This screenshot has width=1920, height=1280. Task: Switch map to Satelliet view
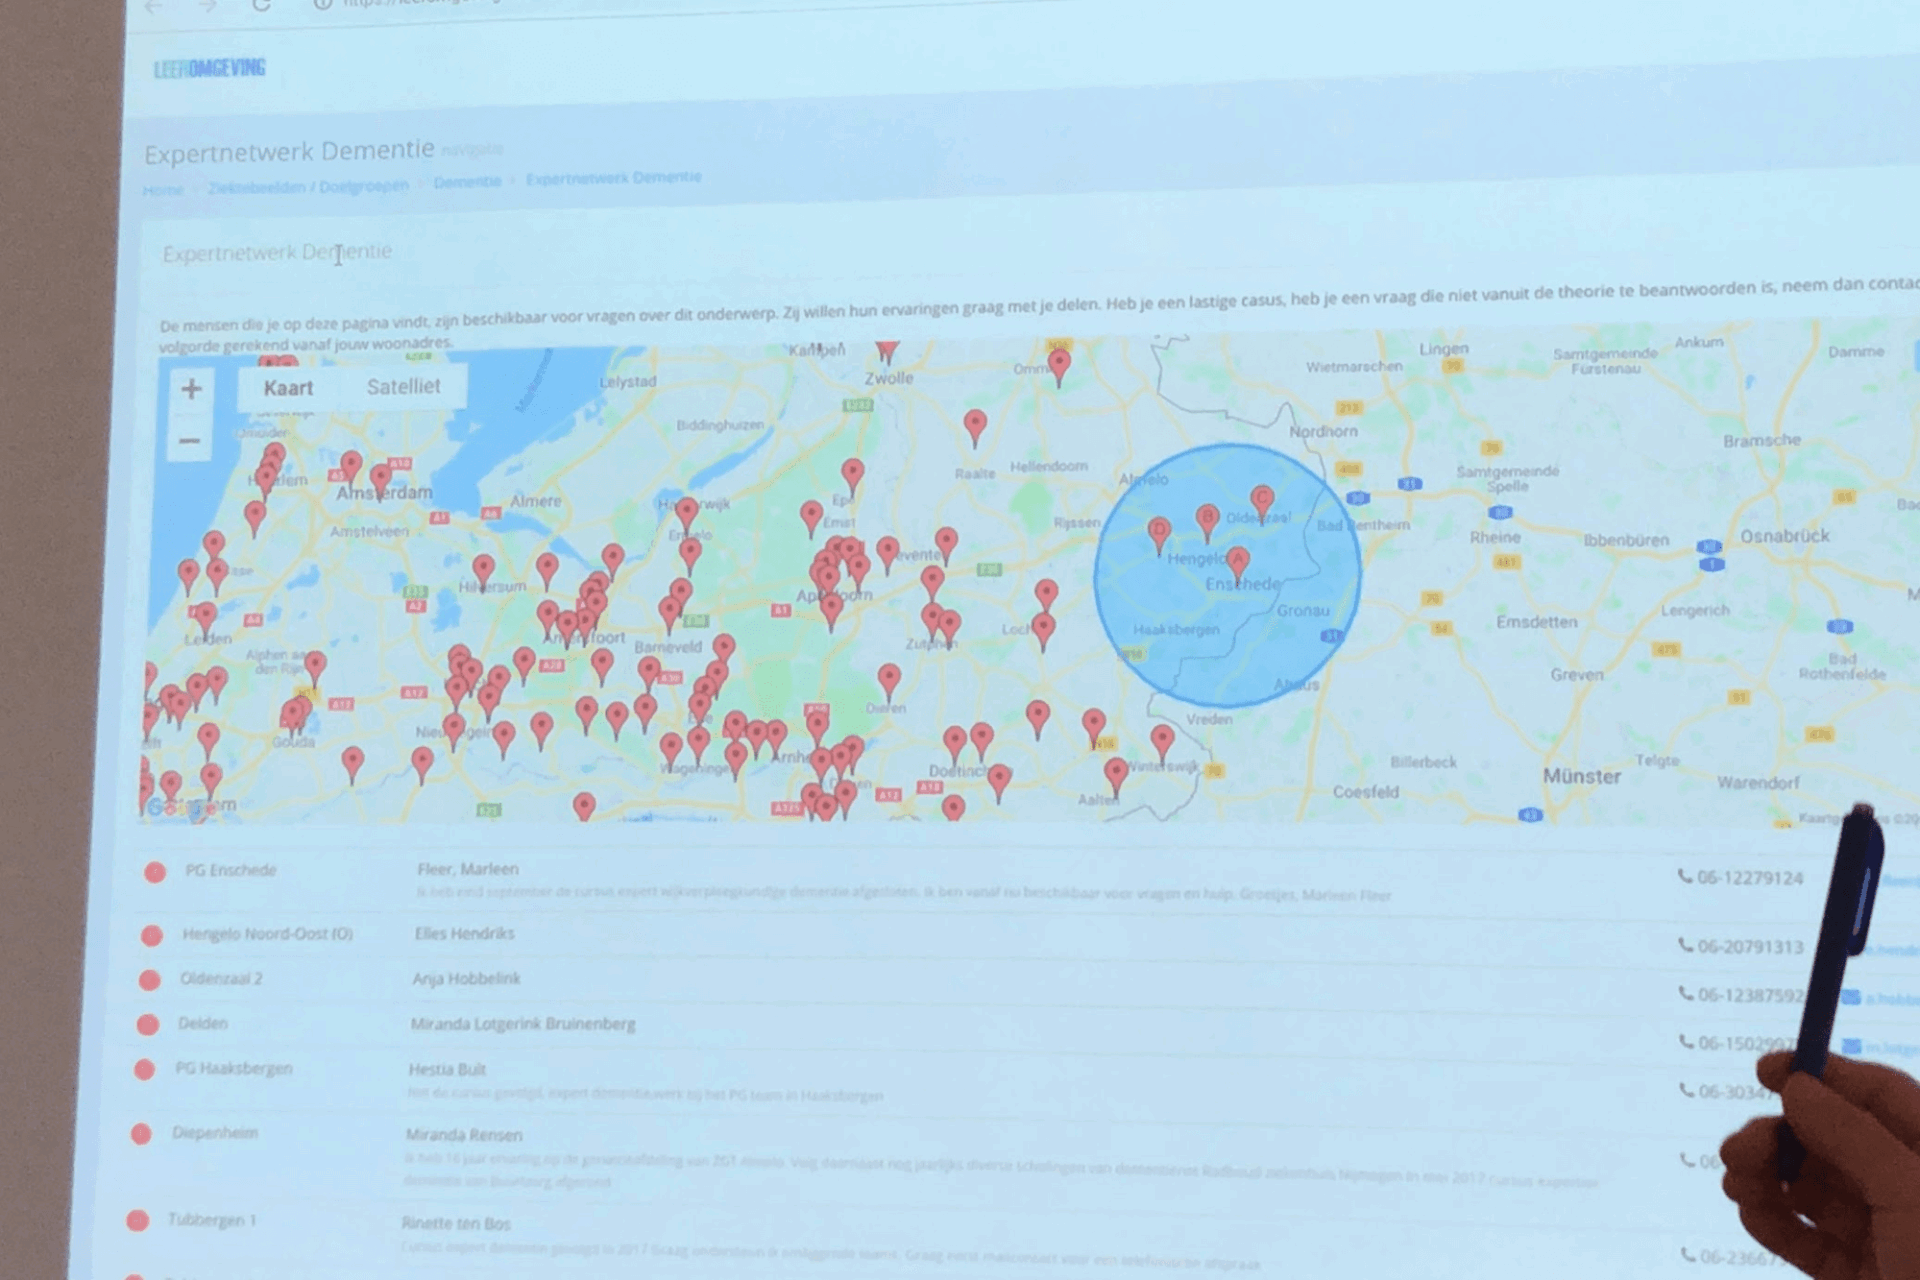[x=403, y=387]
